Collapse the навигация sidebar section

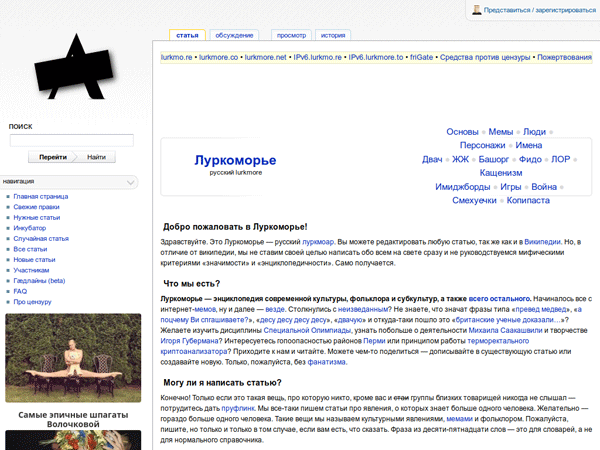[130, 182]
